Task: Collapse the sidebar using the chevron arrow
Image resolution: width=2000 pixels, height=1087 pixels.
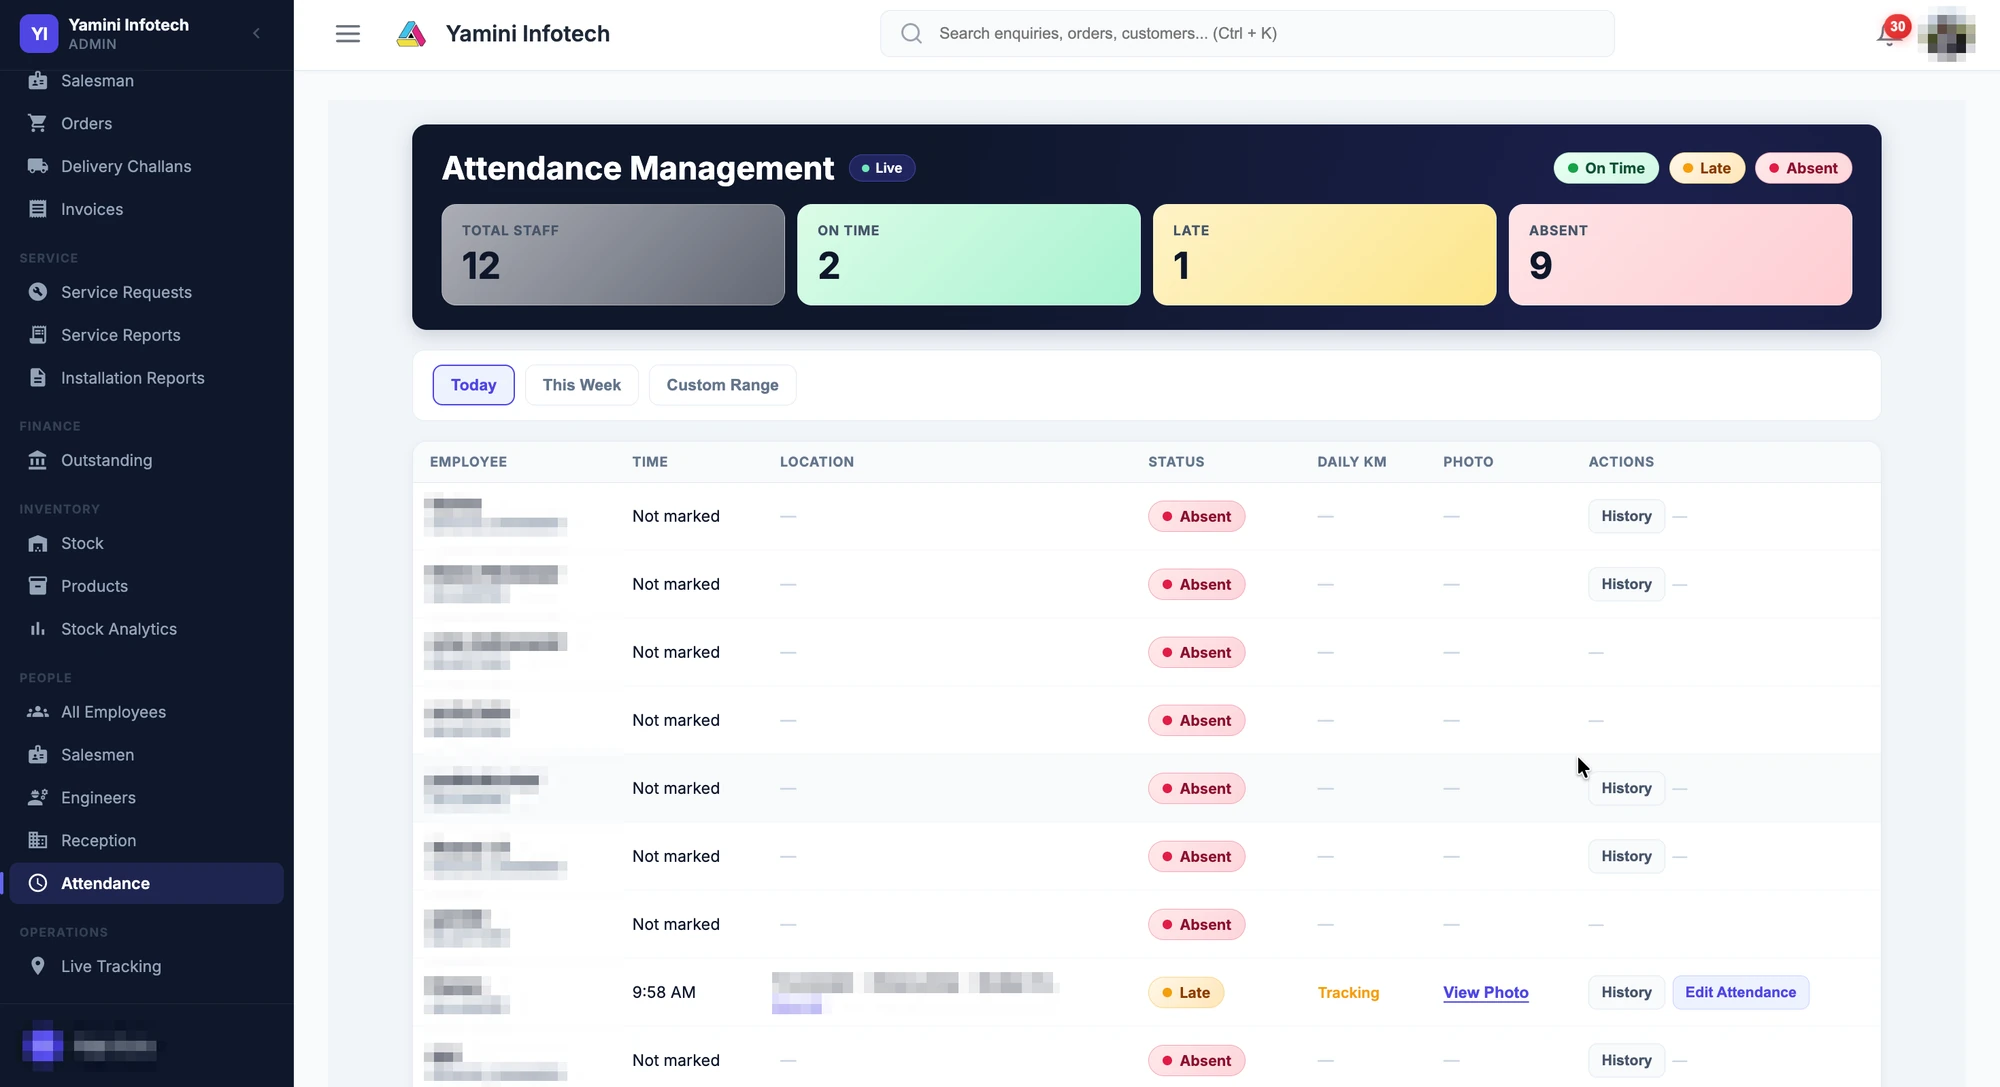Action: pyautogui.click(x=257, y=33)
